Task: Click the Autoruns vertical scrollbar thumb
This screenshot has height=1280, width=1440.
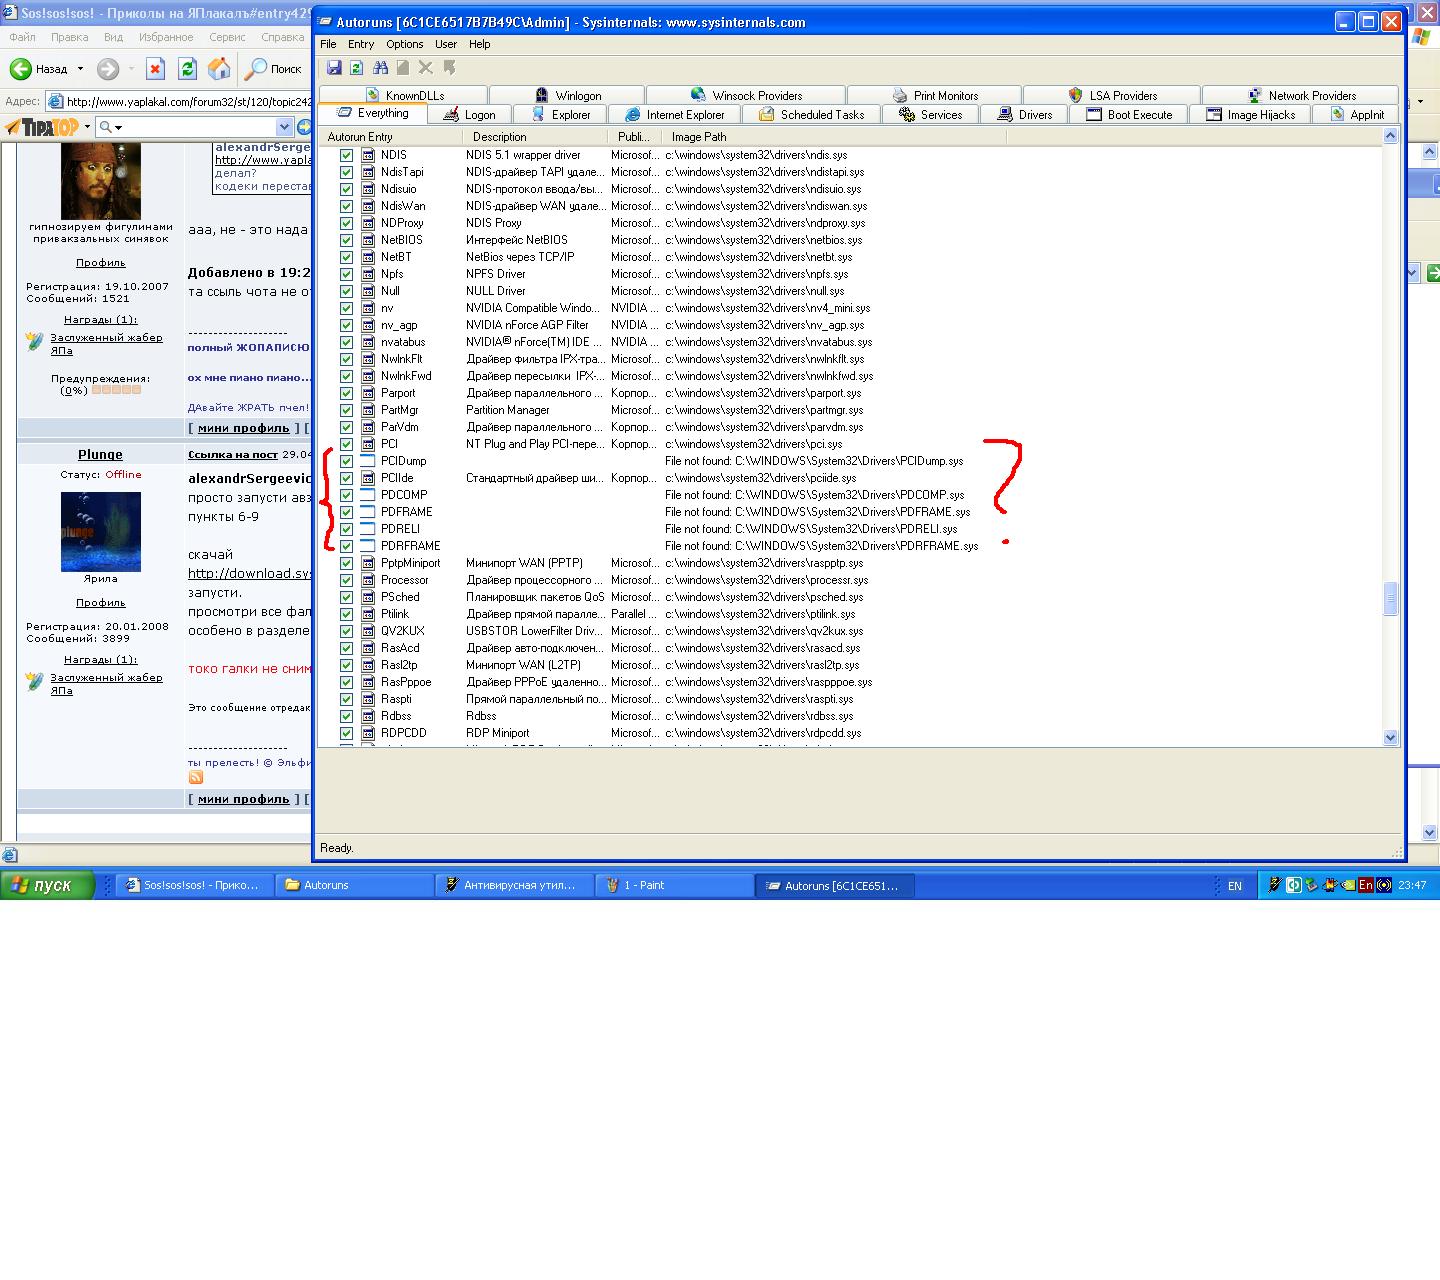Action: [x=1390, y=598]
